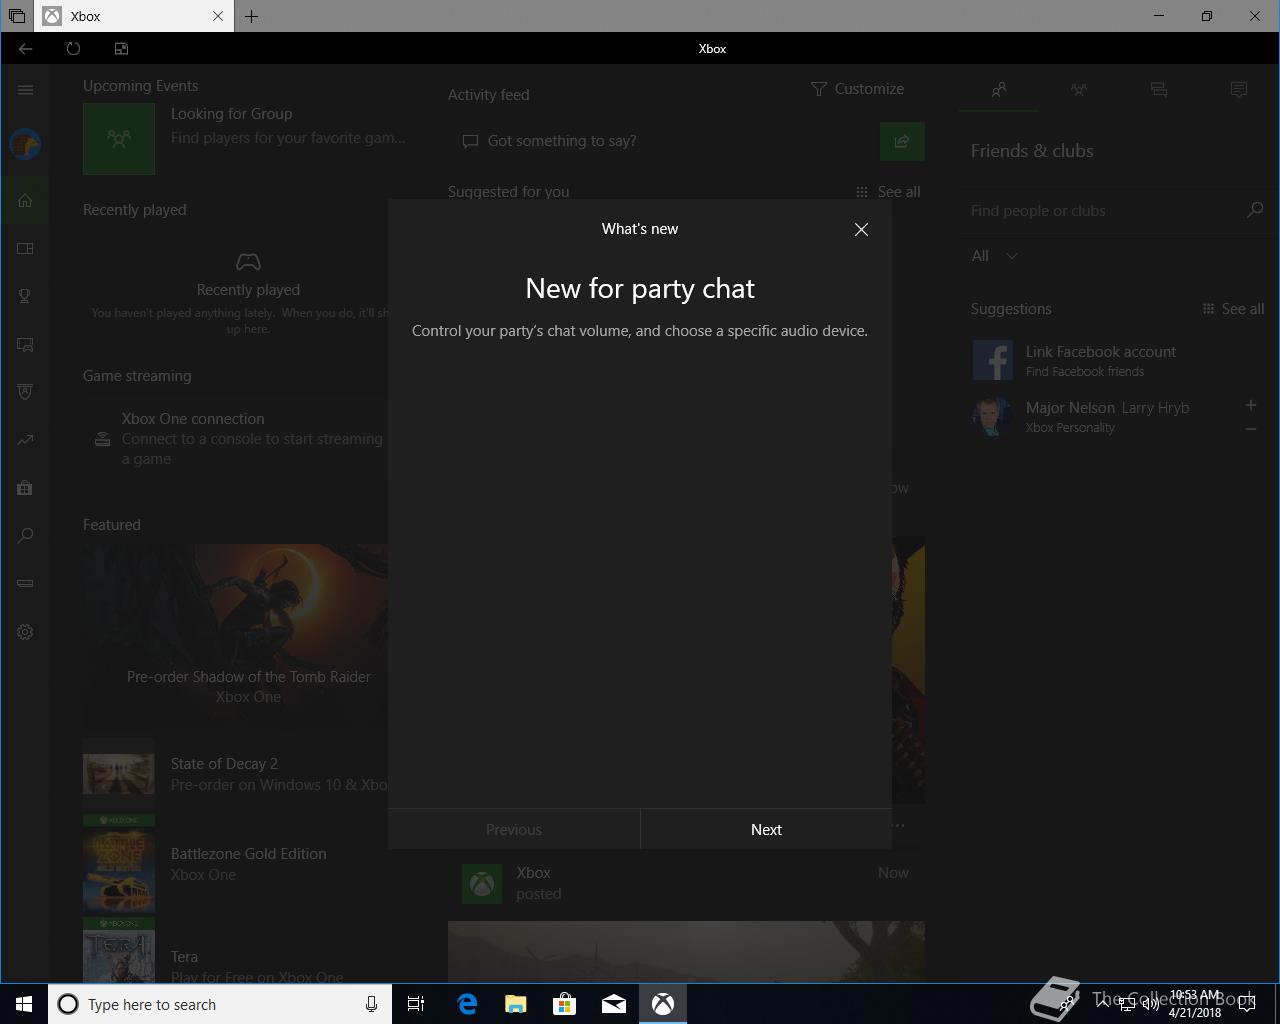1280x1024 pixels.
Task: Click Customize activity feed
Action: coord(857,89)
